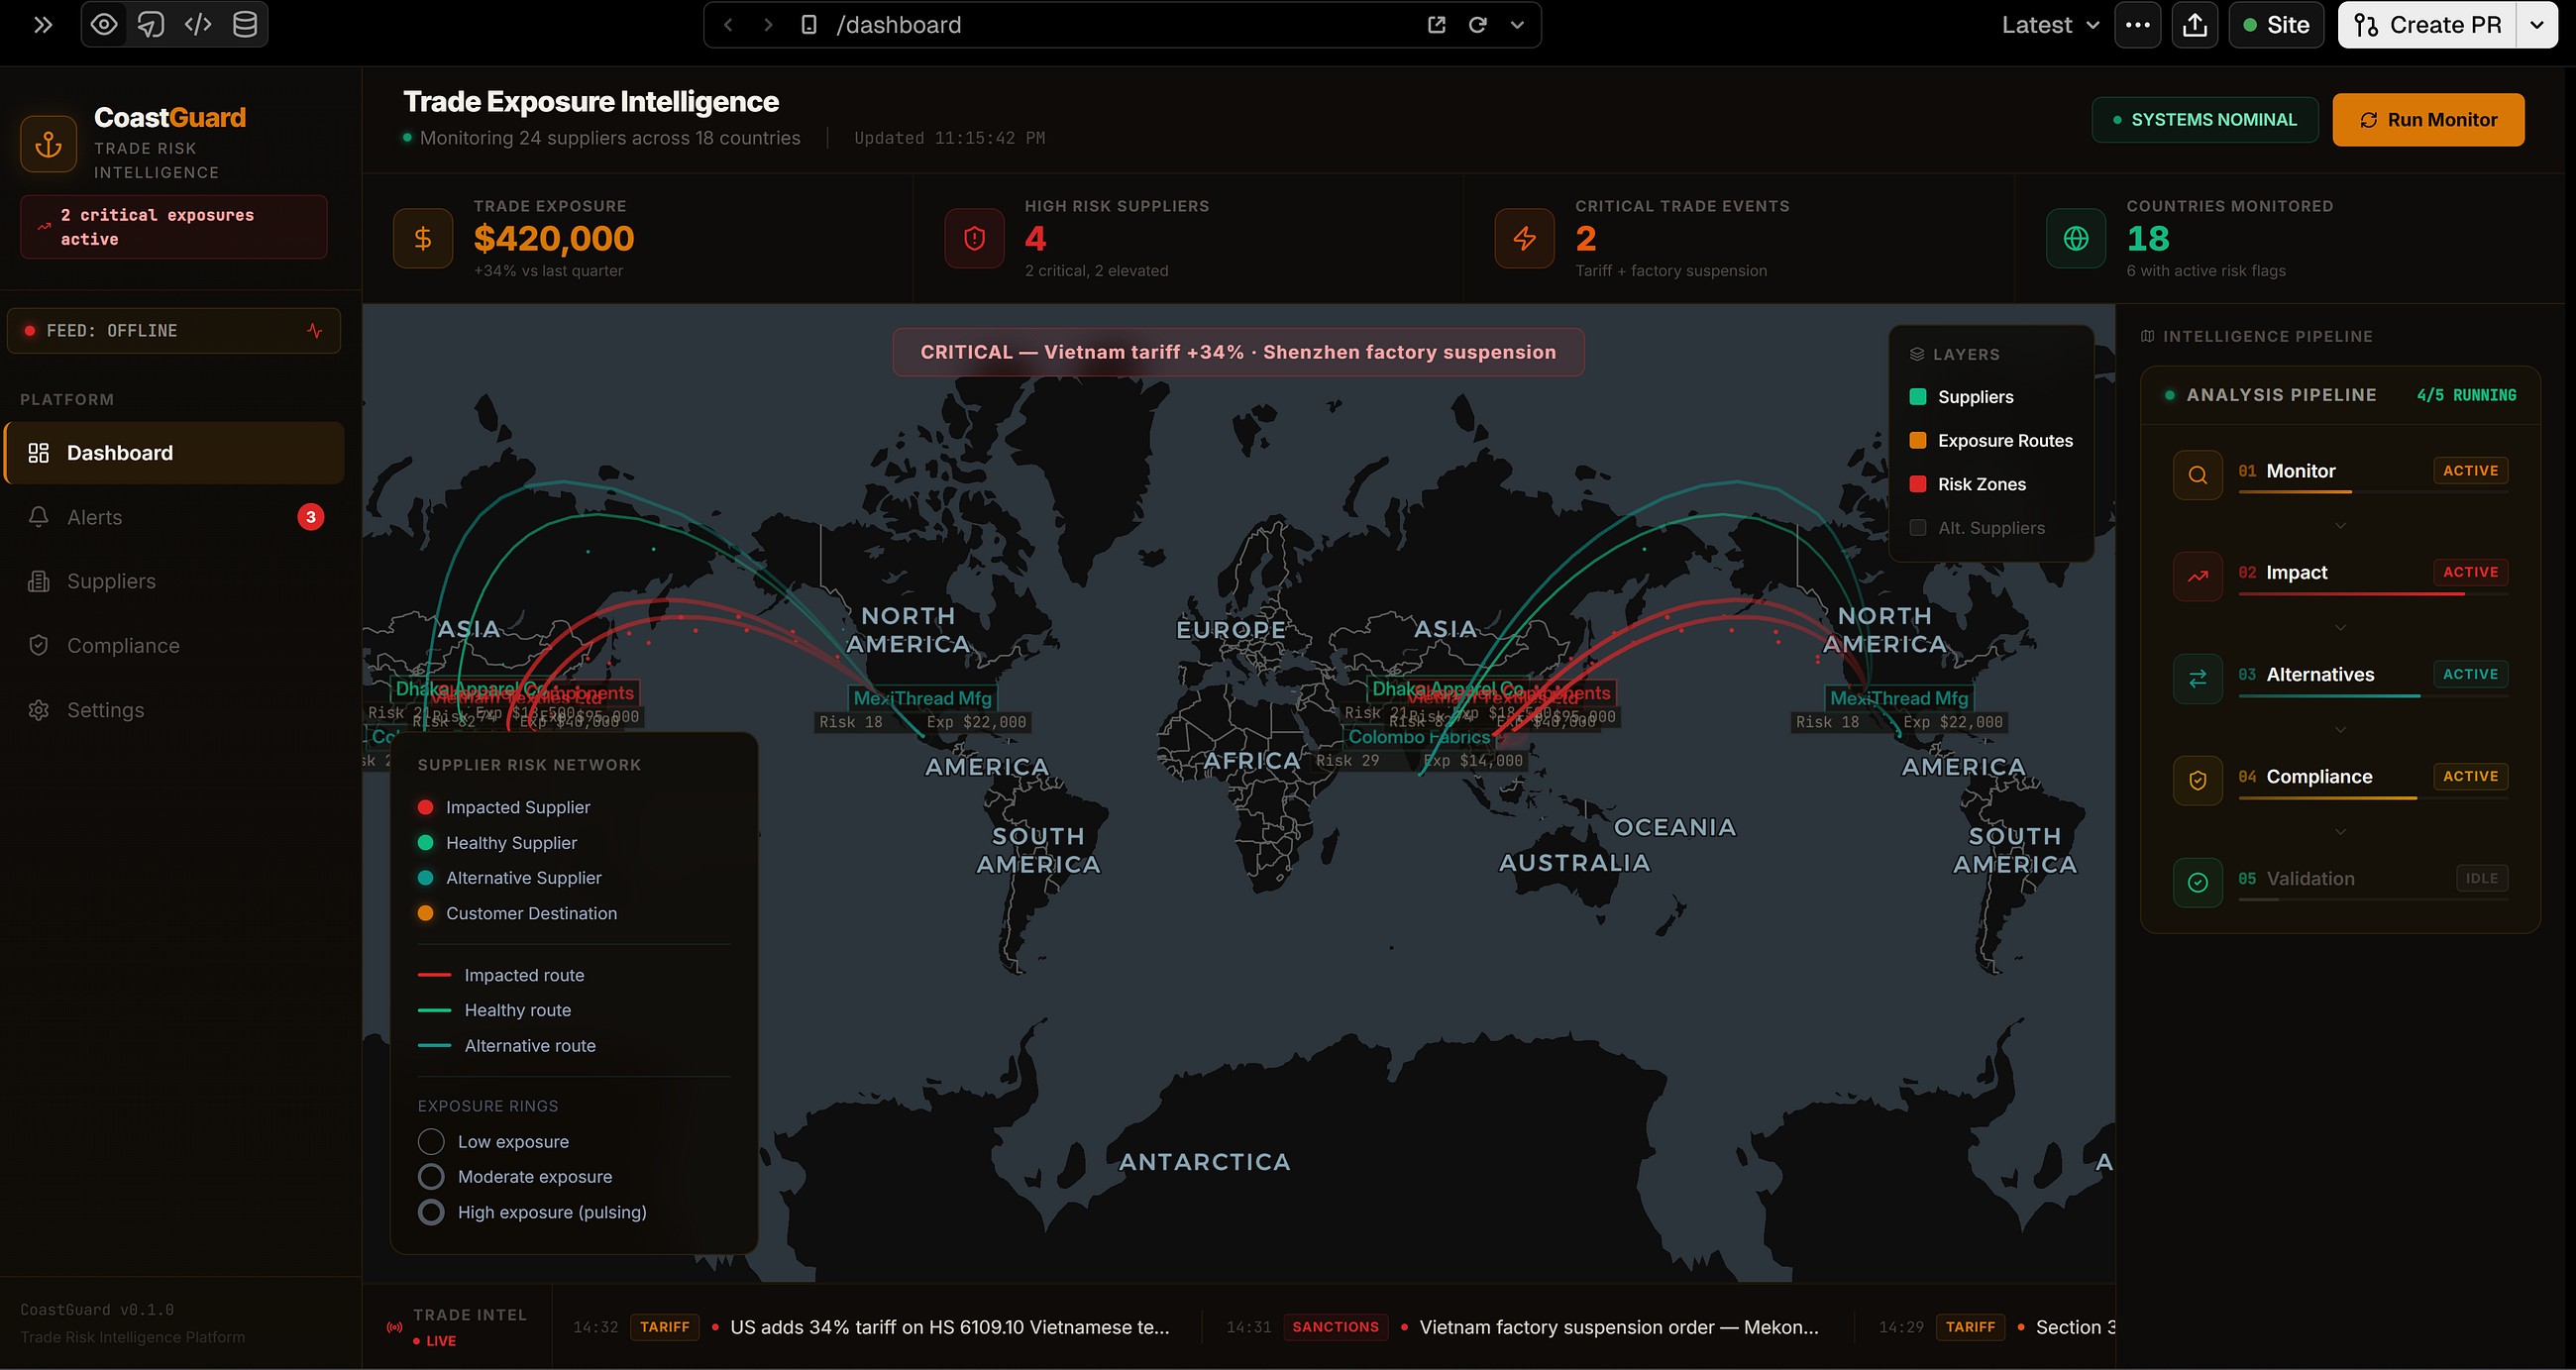This screenshot has width=2576, height=1370.
Task: Expand the collapsed sidebar with double-chevron icon
Action: click(43, 25)
